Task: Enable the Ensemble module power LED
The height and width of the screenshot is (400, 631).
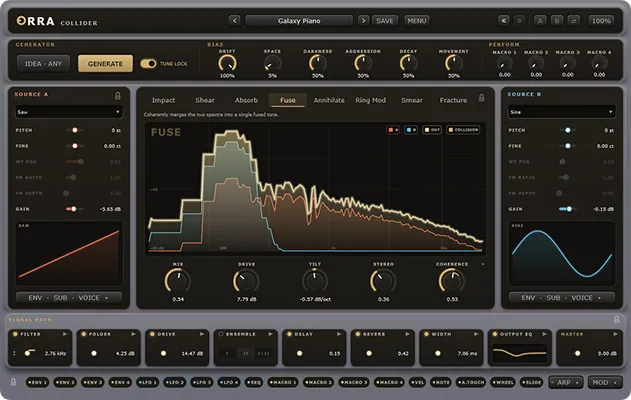Action: click(x=221, y=334)
